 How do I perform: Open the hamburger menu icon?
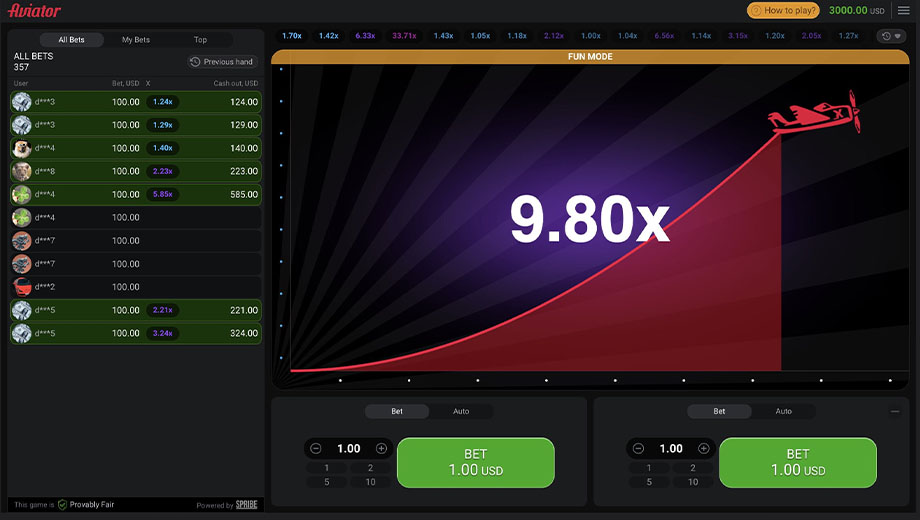pyautogui.click(x=904, y=11)
